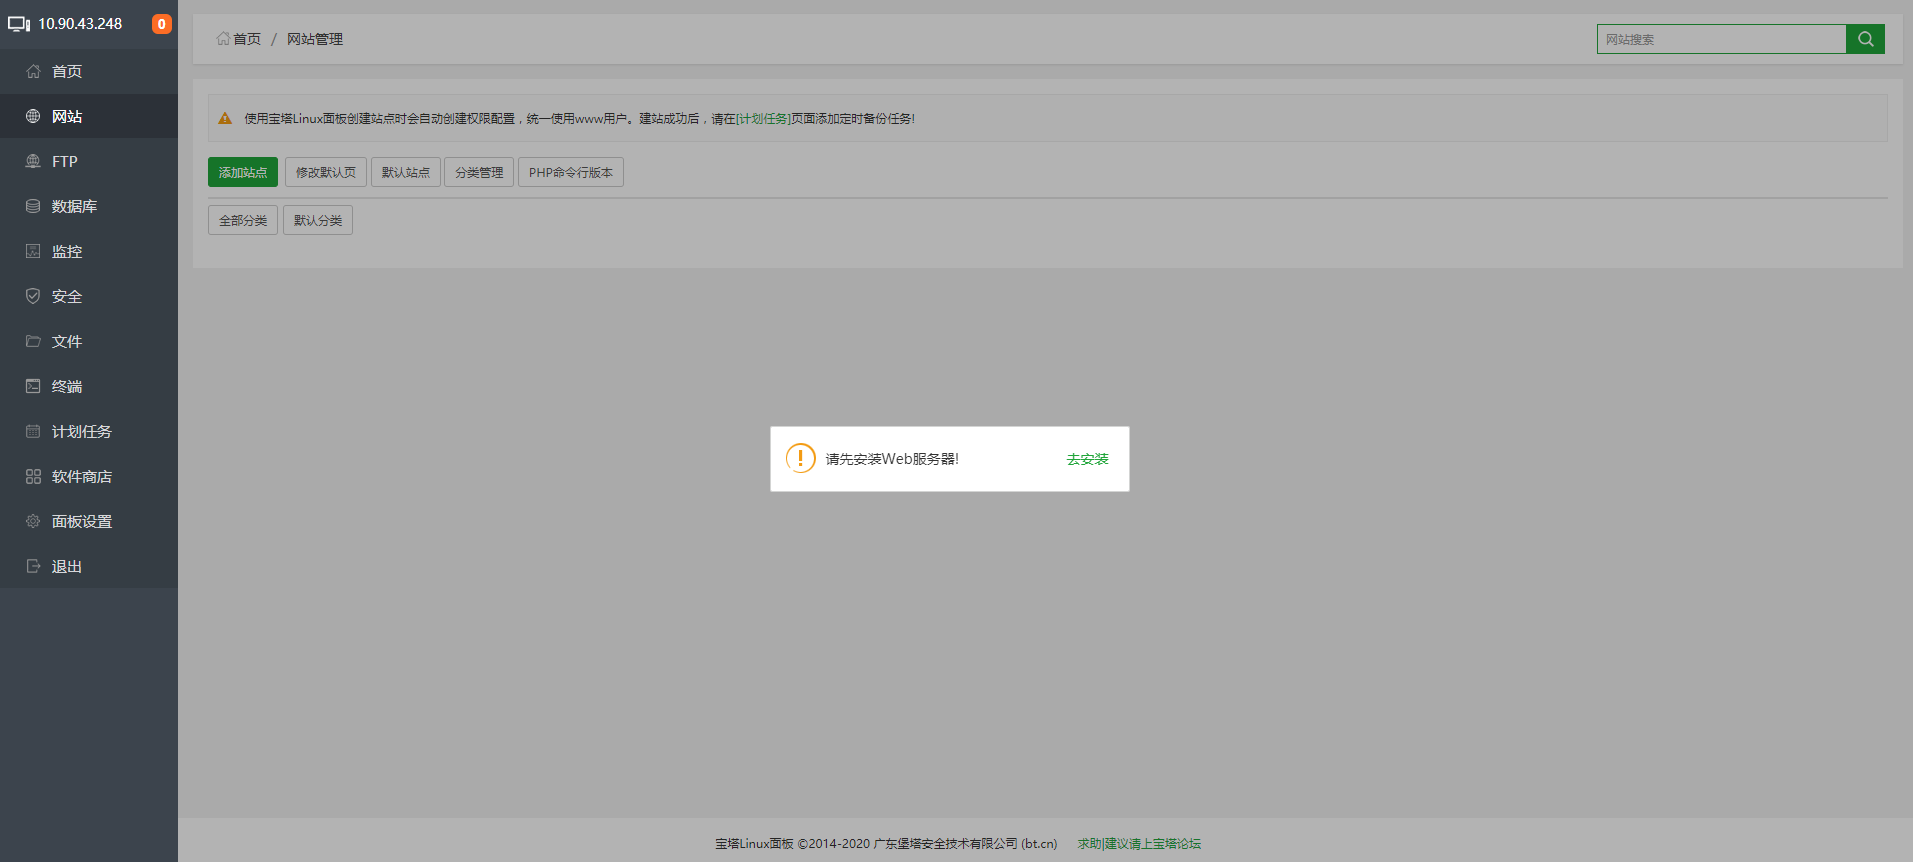1913x862 pixels.
Task: Click the globe icon beside 网站
Action: [33, 116]
